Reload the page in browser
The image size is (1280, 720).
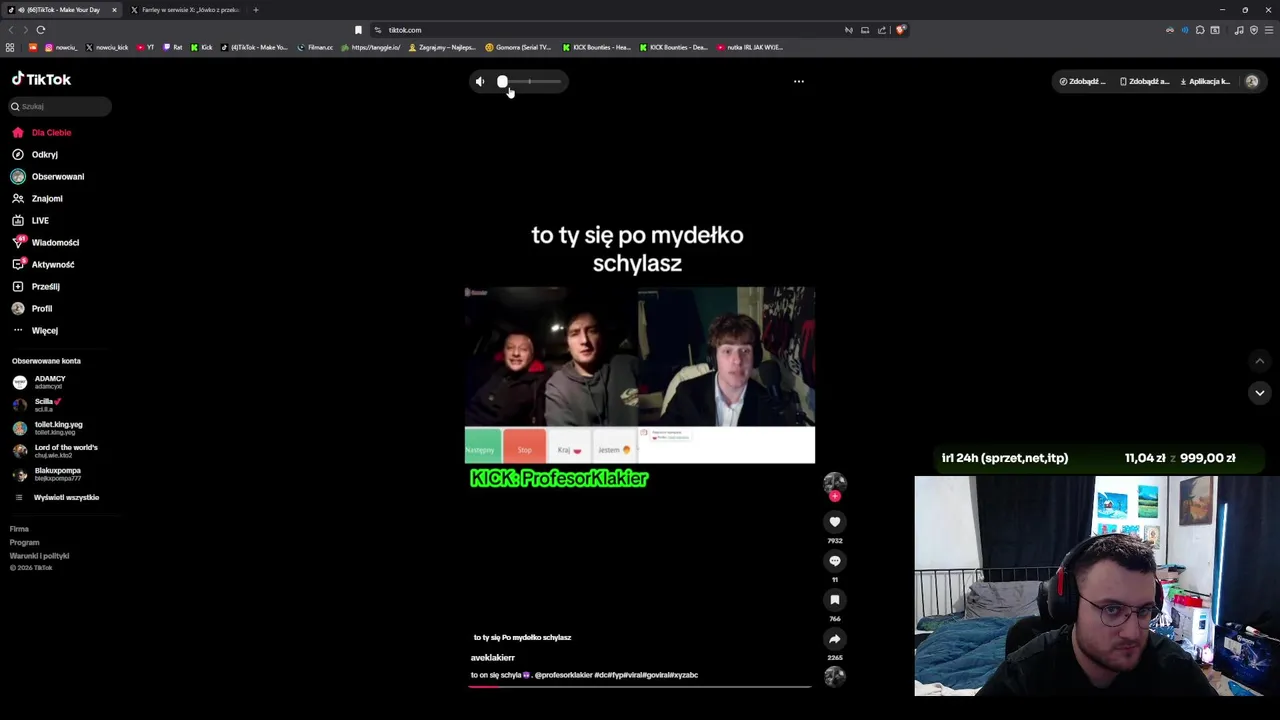click(x=41, y=30)
